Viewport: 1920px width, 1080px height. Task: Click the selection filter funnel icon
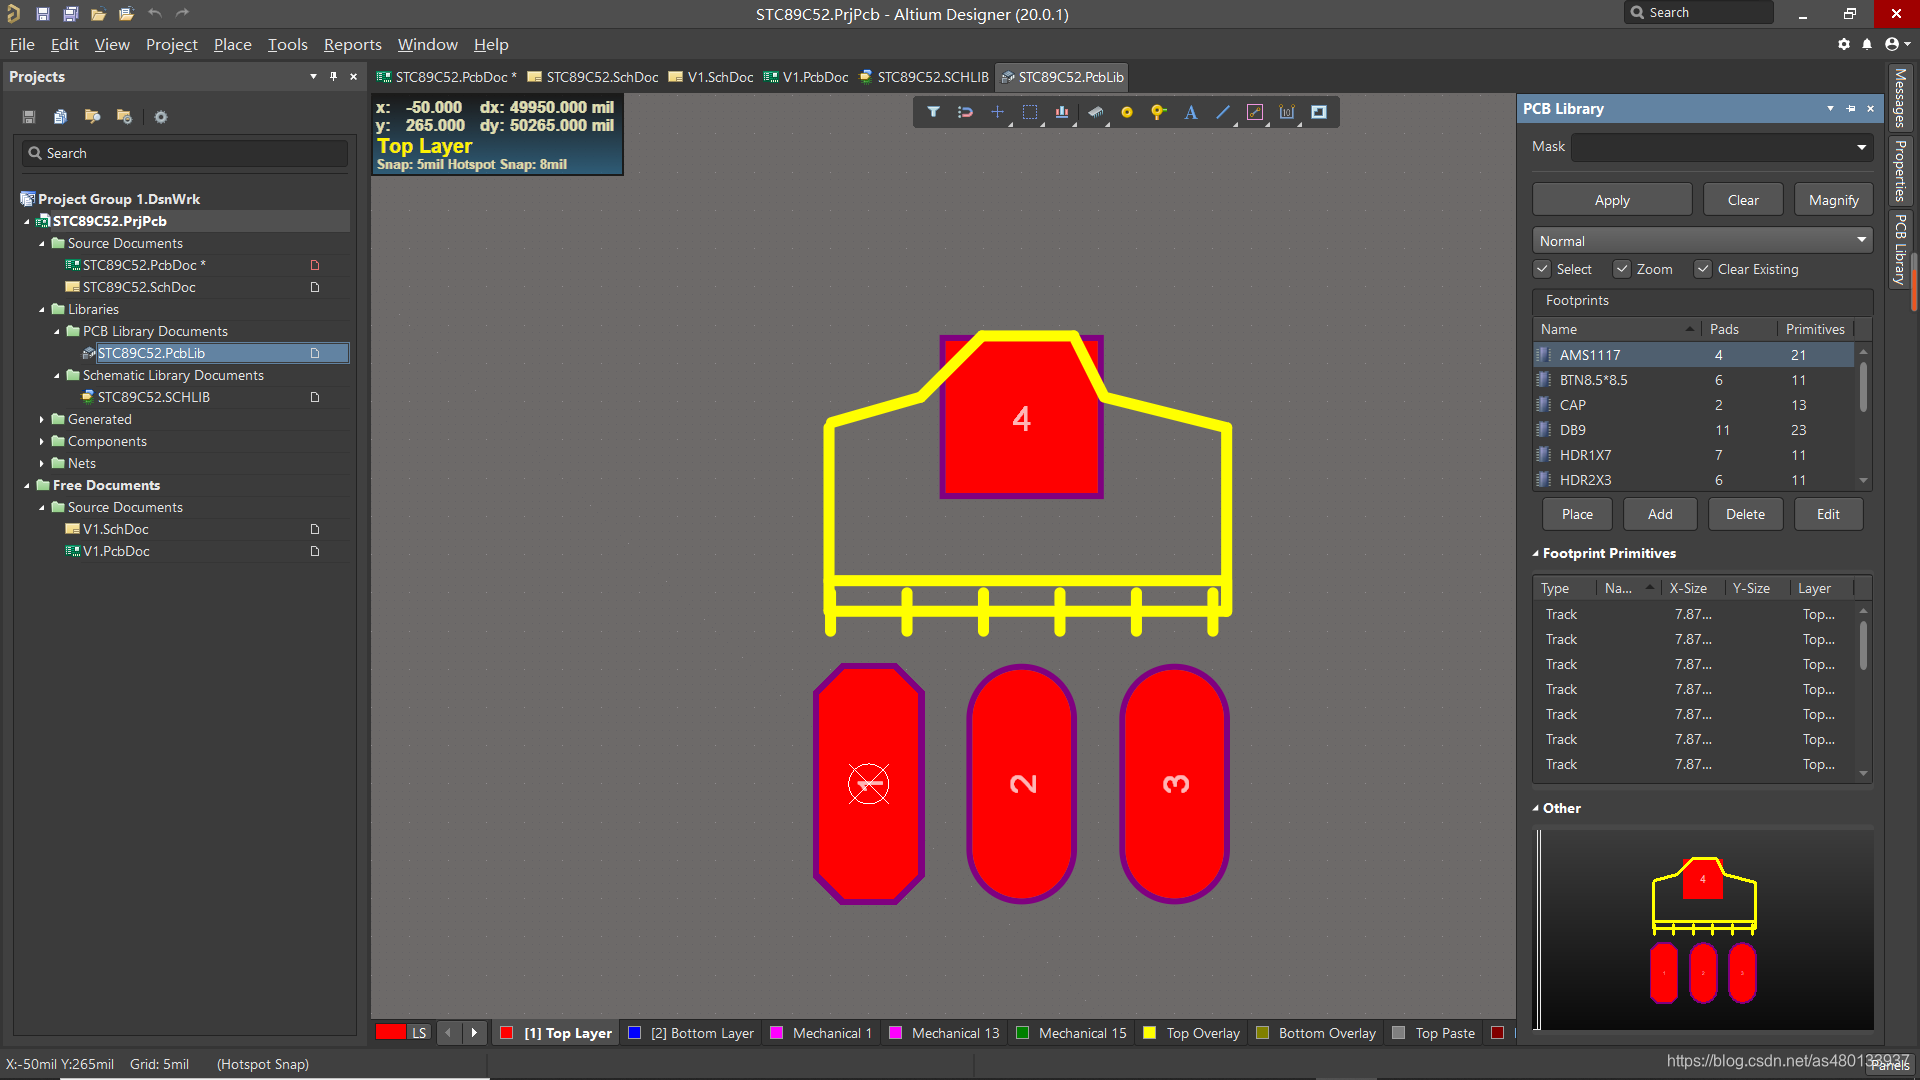click(x=933, y=112)
